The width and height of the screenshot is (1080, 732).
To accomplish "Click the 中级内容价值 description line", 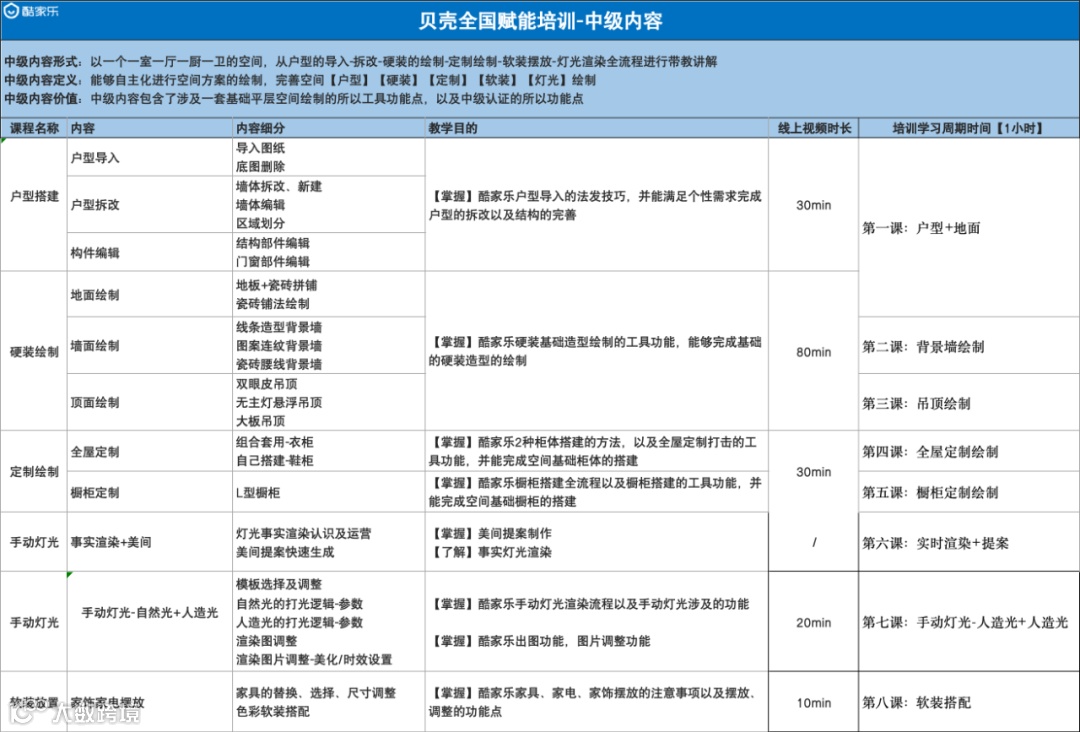I will coord(293,98).
